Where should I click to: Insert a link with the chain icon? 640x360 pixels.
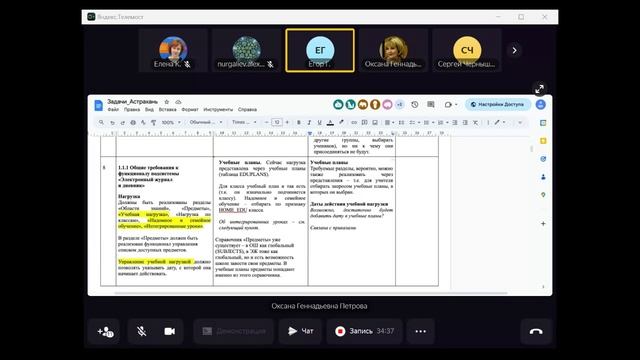point(354,122)
